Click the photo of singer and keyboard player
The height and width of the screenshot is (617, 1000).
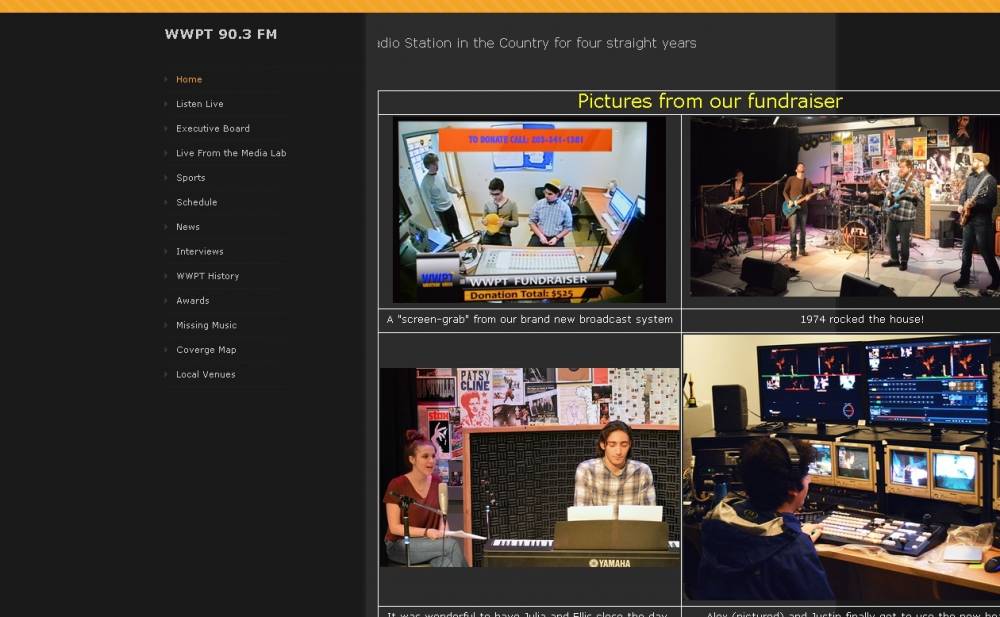(x=529, y=467)
